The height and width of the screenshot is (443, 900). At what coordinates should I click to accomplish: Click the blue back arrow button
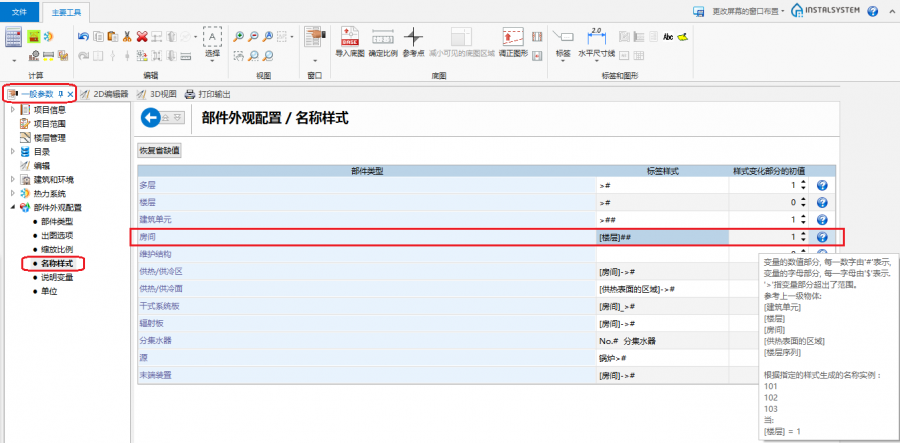pos(151,118)
